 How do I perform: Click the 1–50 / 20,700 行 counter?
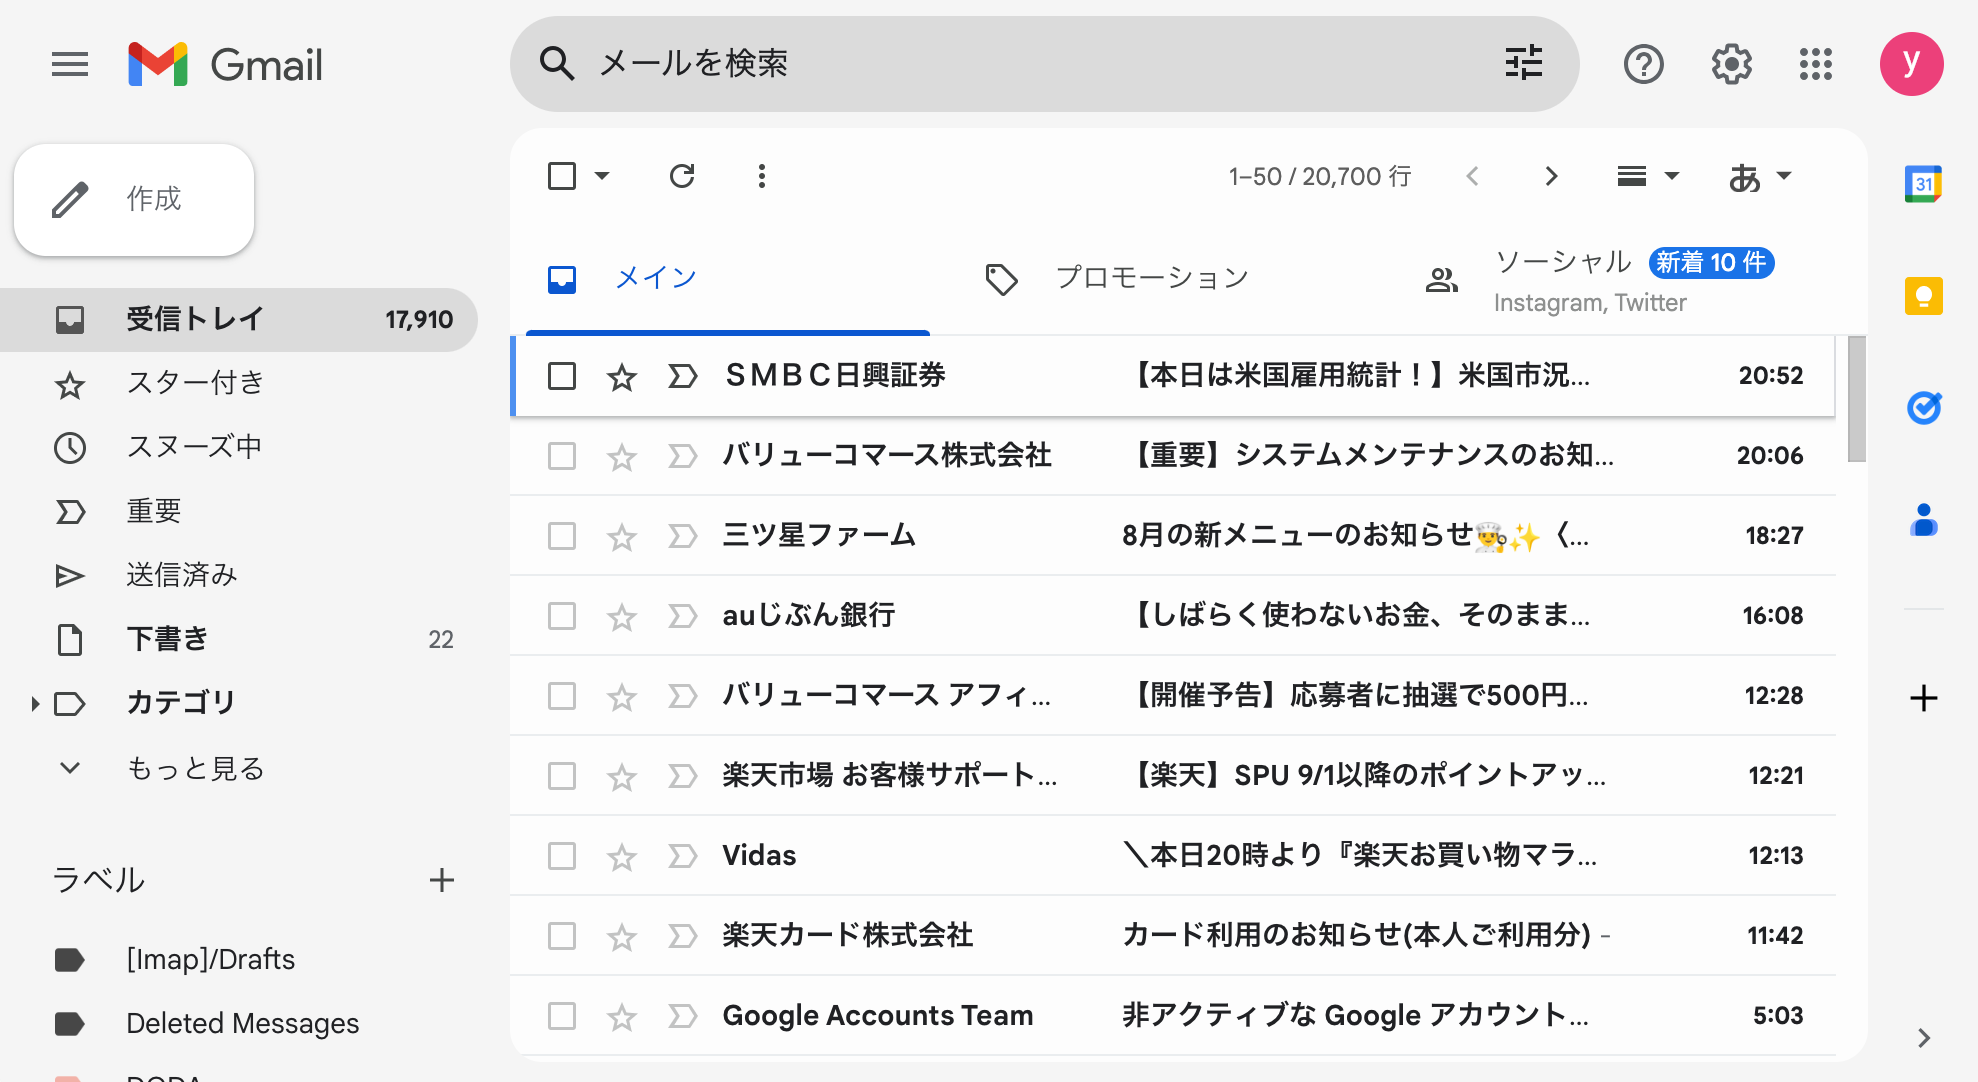click(x=1320, y=177)
